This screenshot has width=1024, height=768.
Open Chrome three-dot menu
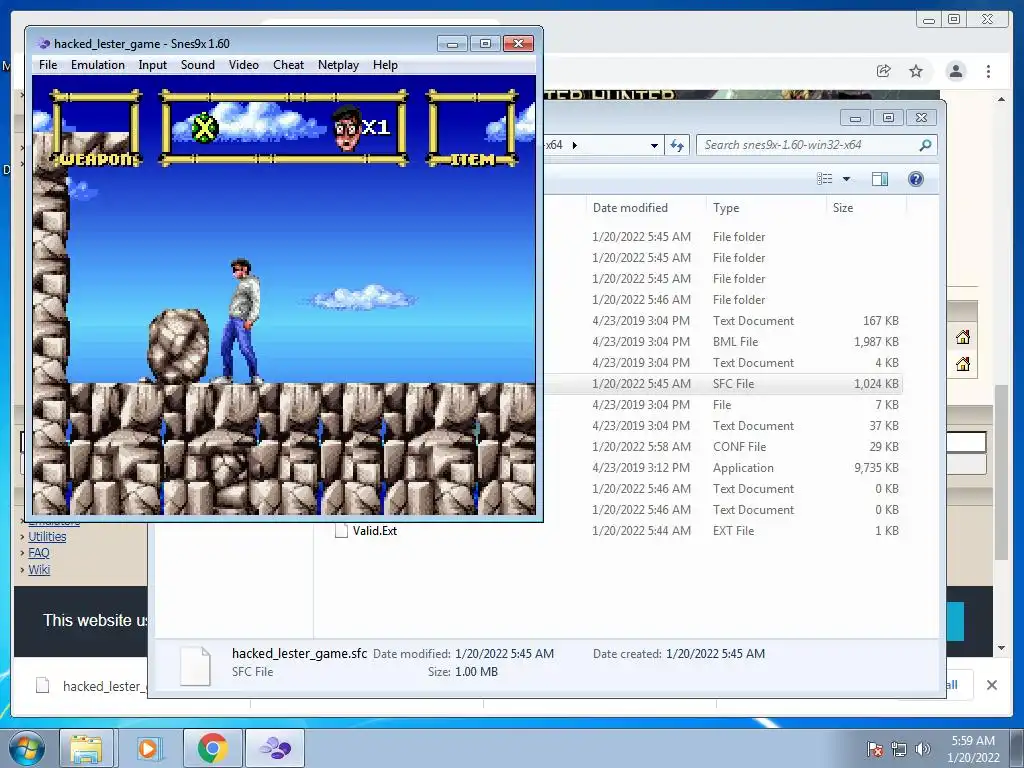point(988,71)
